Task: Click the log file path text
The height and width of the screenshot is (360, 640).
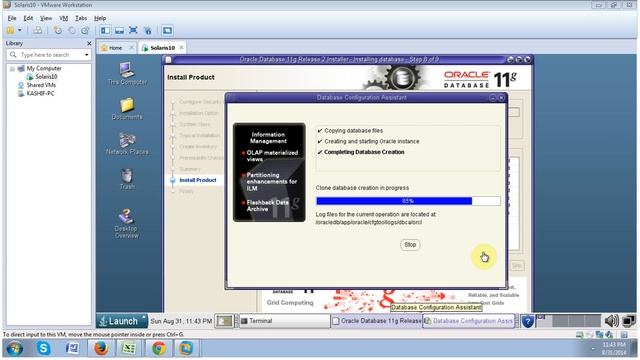Action: [369, 222]
